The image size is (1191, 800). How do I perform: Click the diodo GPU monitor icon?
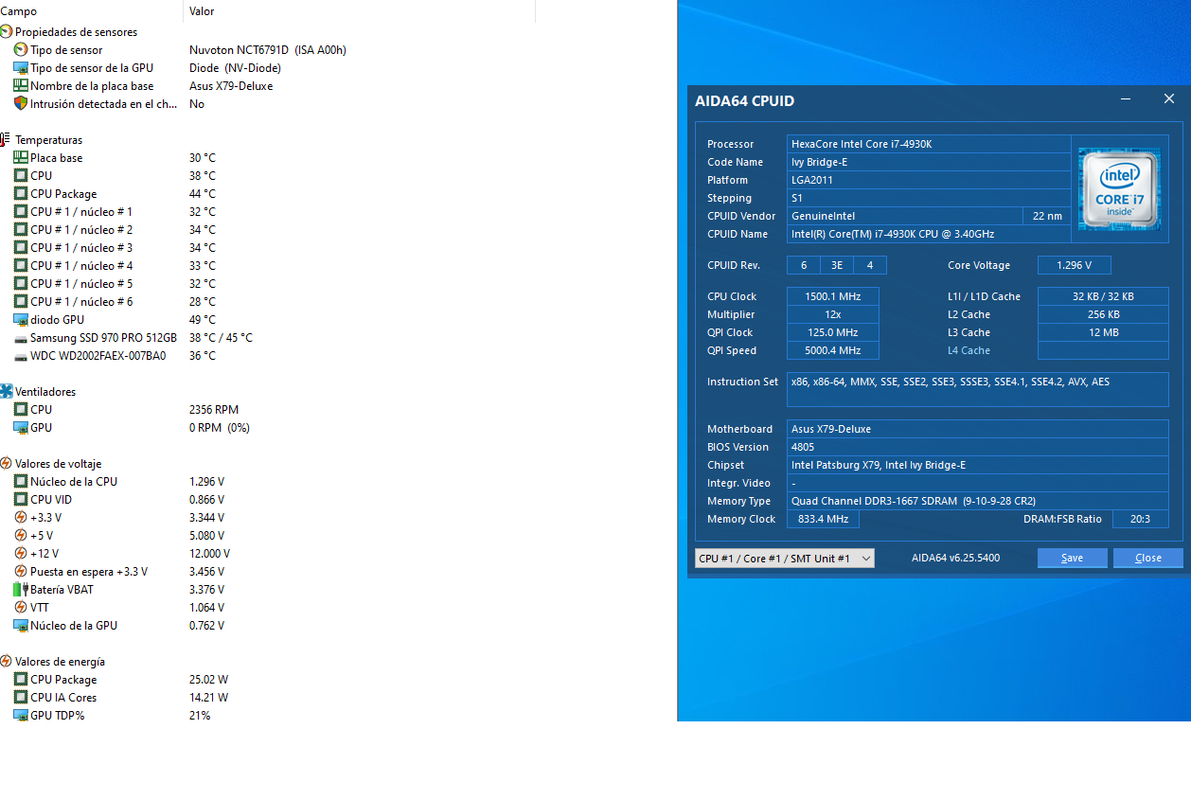[21, 320]
